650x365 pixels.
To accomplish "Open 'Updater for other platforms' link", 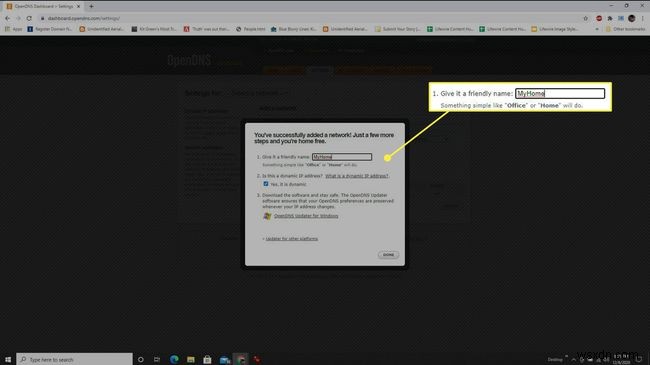I will pos(292,239).
